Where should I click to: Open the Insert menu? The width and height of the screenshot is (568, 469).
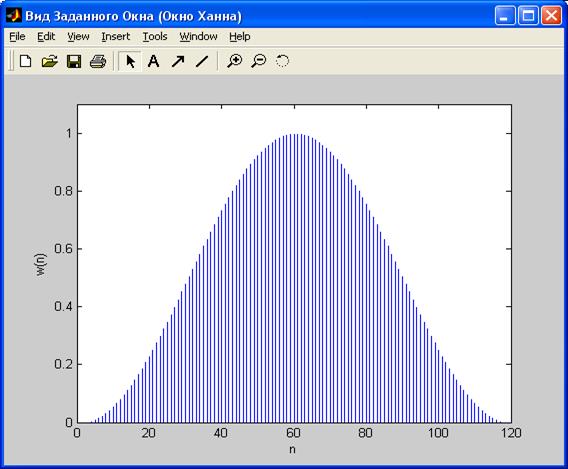116,37
